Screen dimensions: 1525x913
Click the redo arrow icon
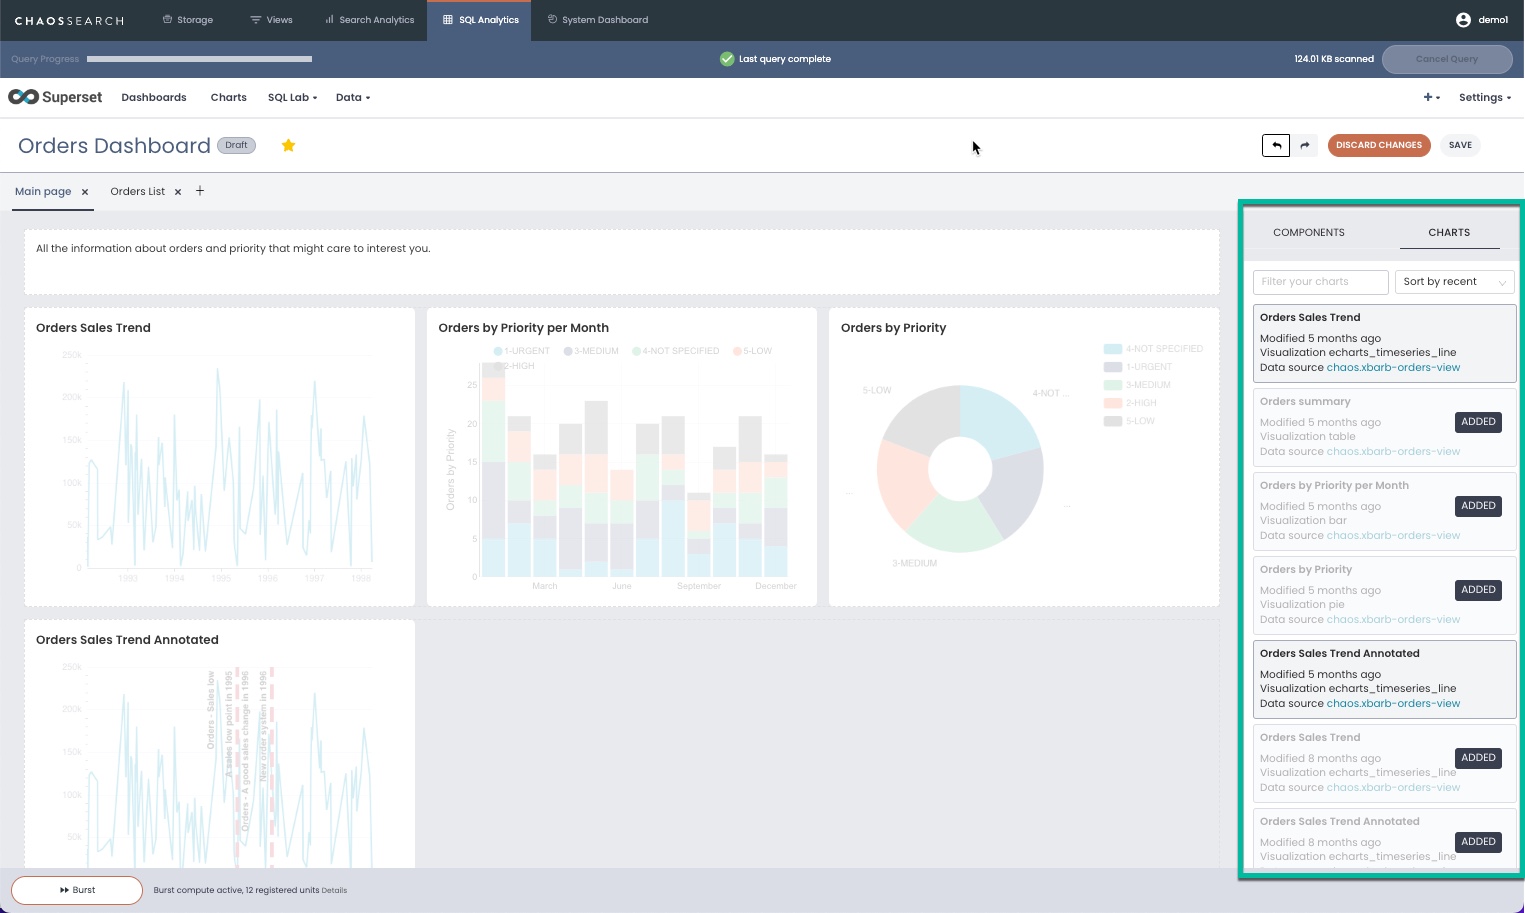[x=1305, y=145]
